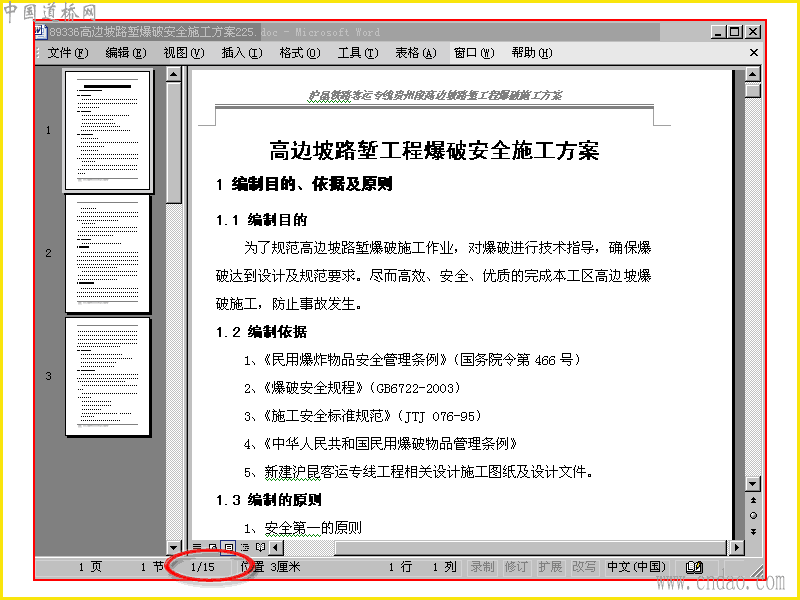
Task: Switch to Outline view icon
Action: (245, 547)
